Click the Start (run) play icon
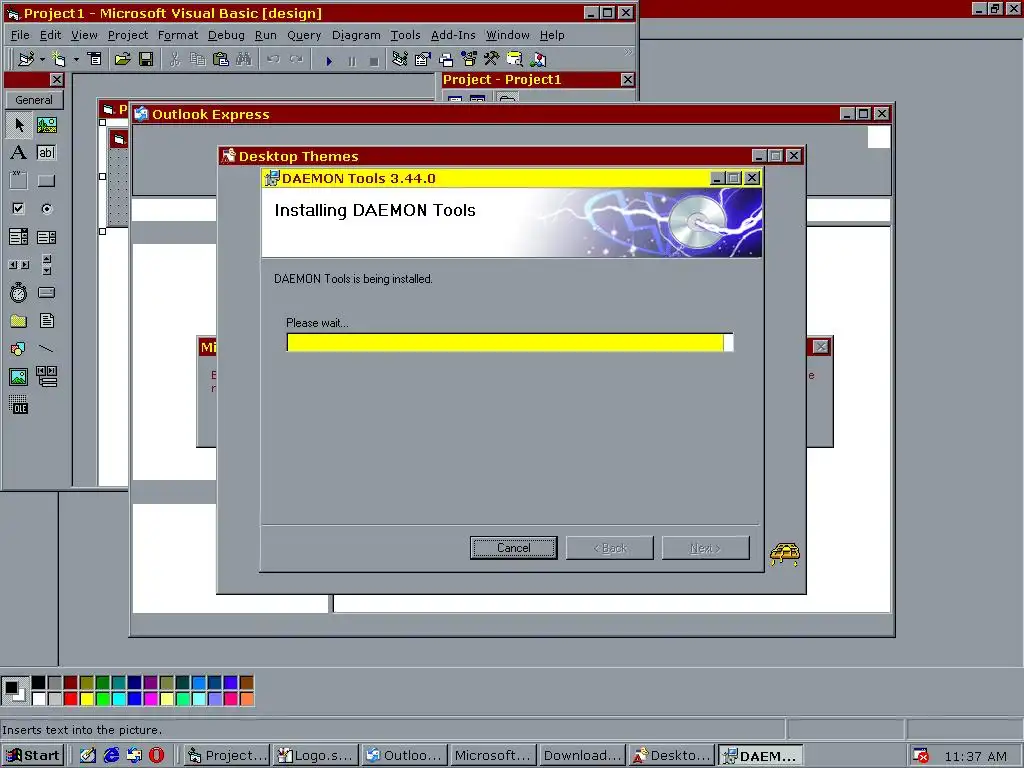Screen dimensions: 1024x768 [x=329, y=61]
